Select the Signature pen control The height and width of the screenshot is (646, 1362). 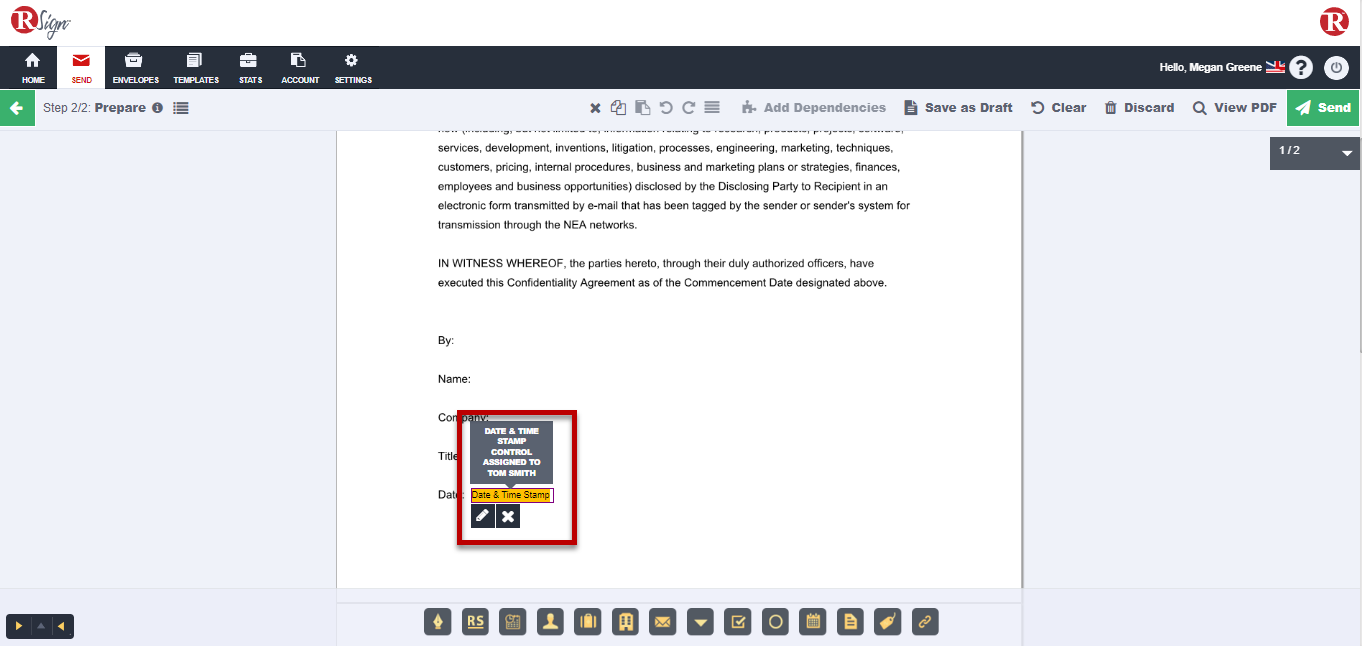click(x=438, y=622)
